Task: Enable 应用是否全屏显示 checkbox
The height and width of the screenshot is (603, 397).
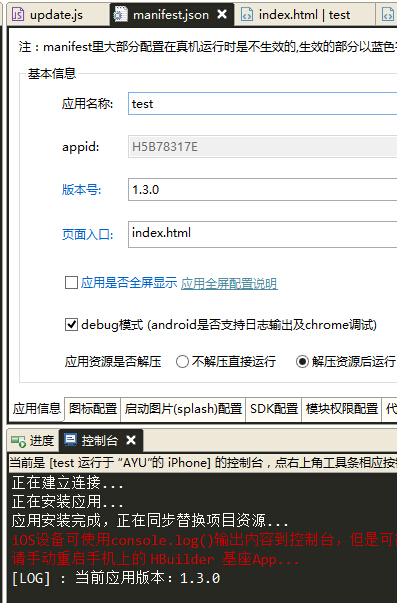Action: click(x=71, y=283)
